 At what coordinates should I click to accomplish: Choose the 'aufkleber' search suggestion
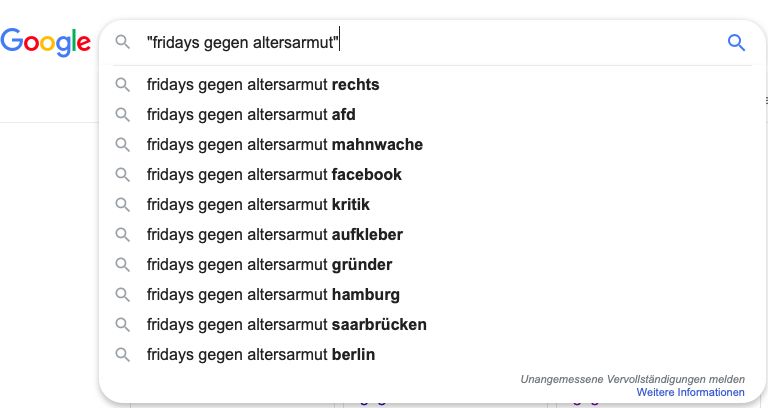(x=274, y=235)
